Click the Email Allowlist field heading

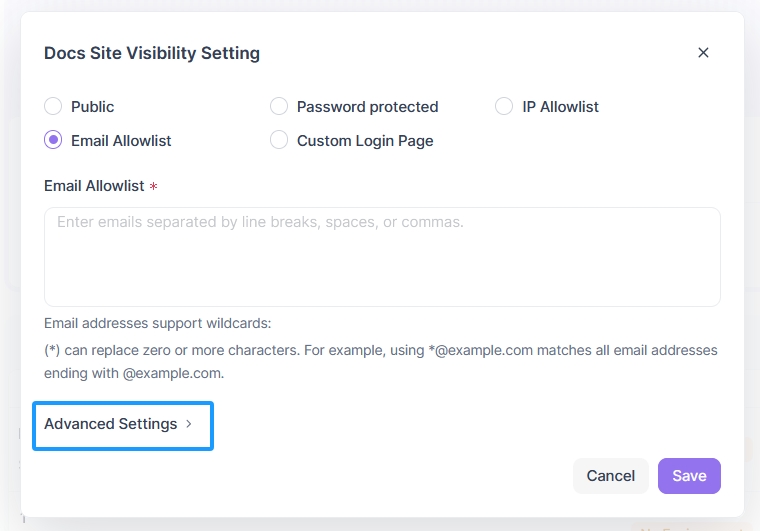pos(94,186)
